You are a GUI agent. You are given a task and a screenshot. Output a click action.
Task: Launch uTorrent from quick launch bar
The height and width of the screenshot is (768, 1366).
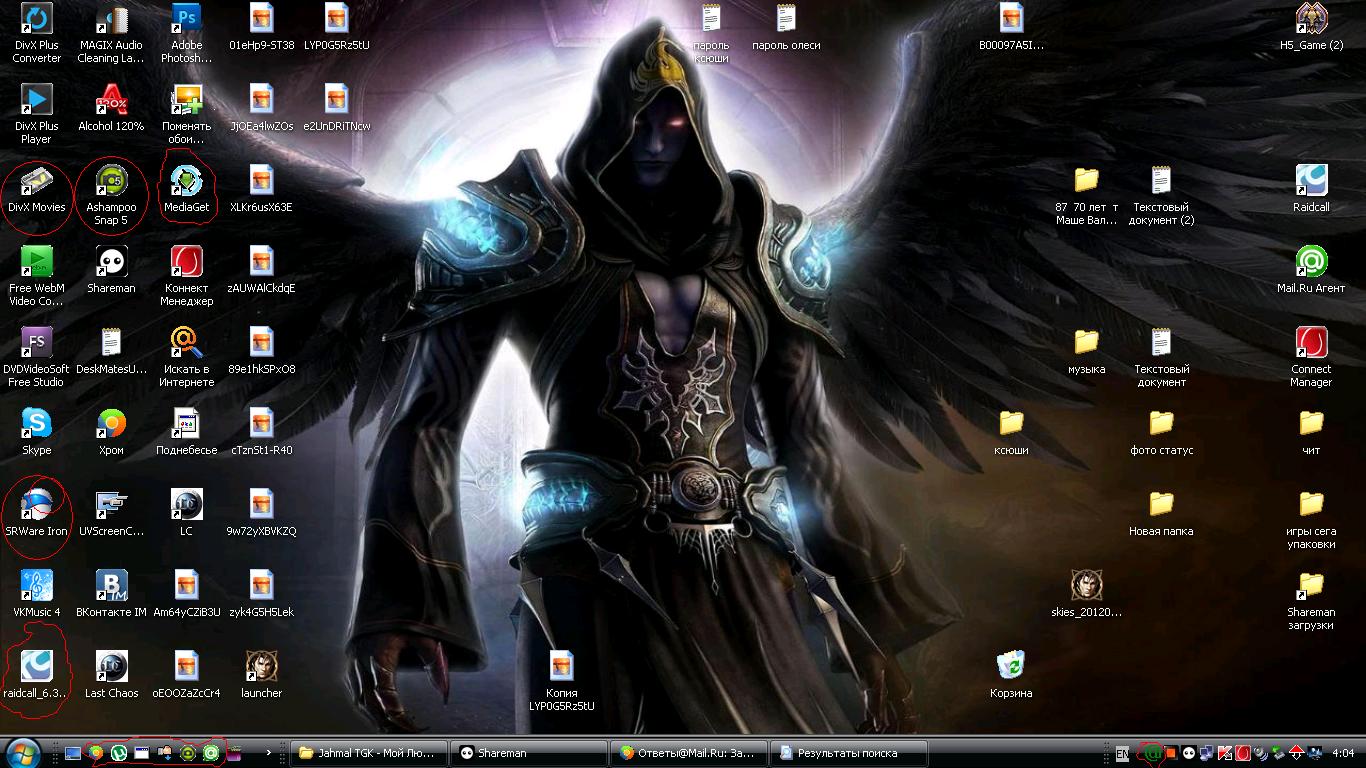119,753
